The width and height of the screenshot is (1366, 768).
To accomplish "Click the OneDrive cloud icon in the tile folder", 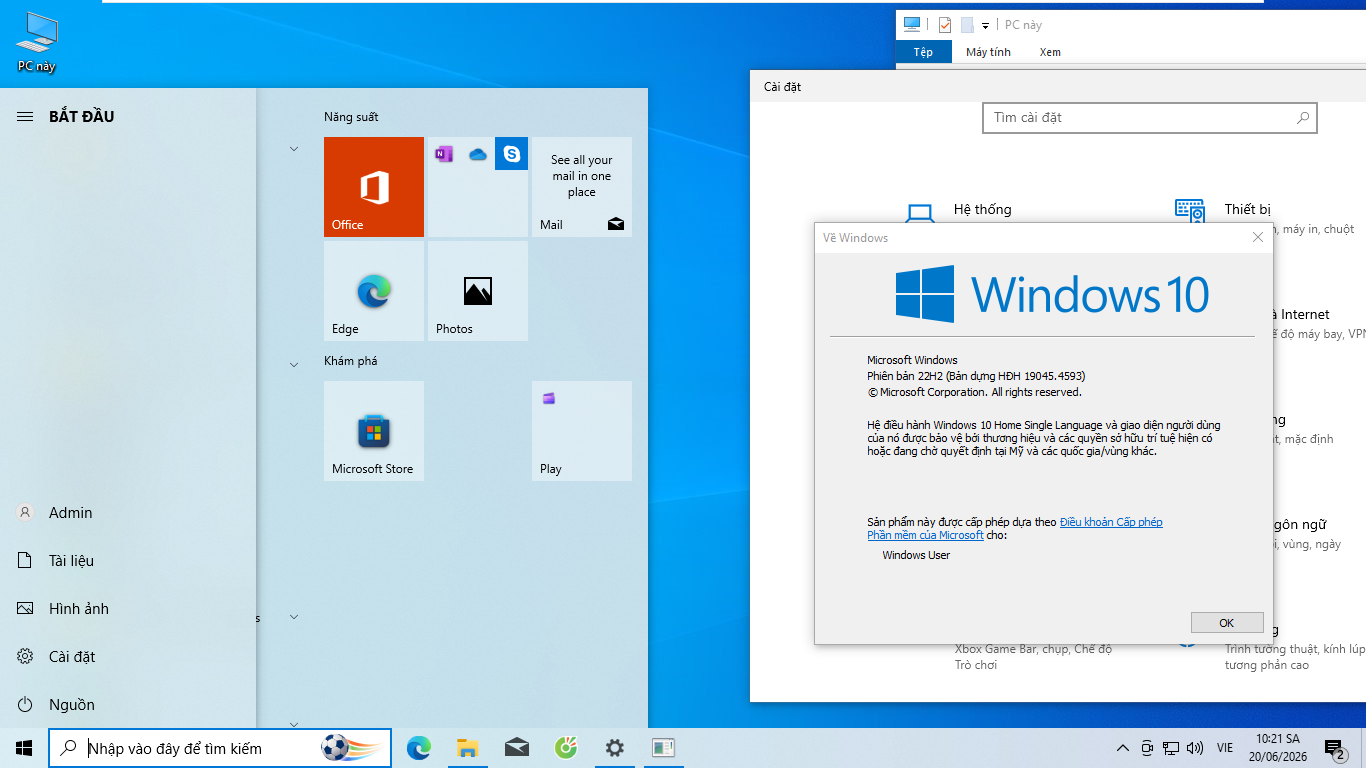I will point(478,154).
